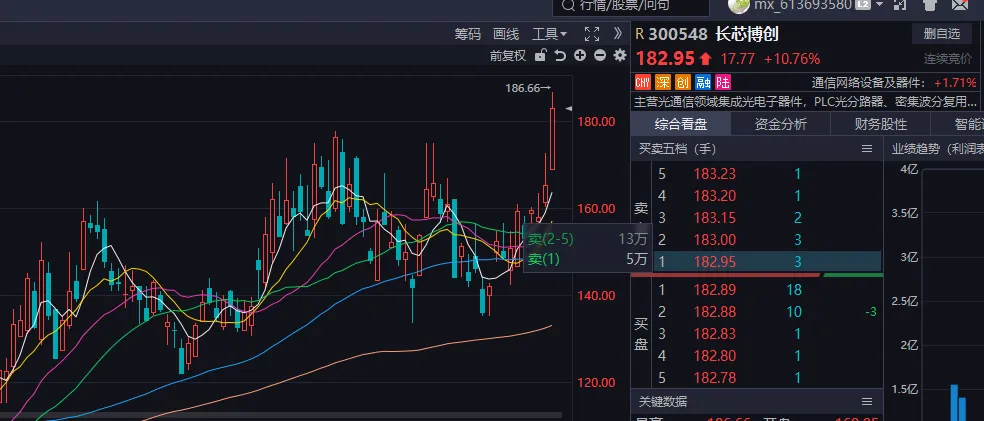The height and width of the screenshot is (421, 984).
Task: Select buy level 1 price 182.89
Action: (714, 290)
